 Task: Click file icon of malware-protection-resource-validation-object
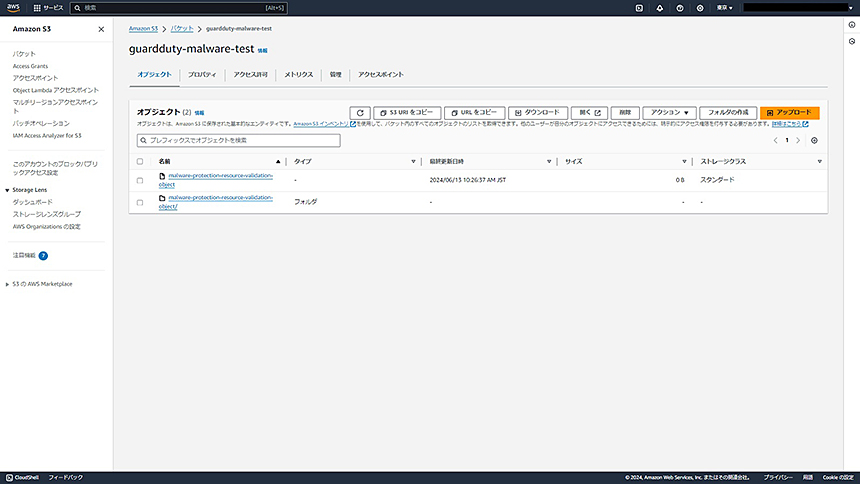(162, 176)
